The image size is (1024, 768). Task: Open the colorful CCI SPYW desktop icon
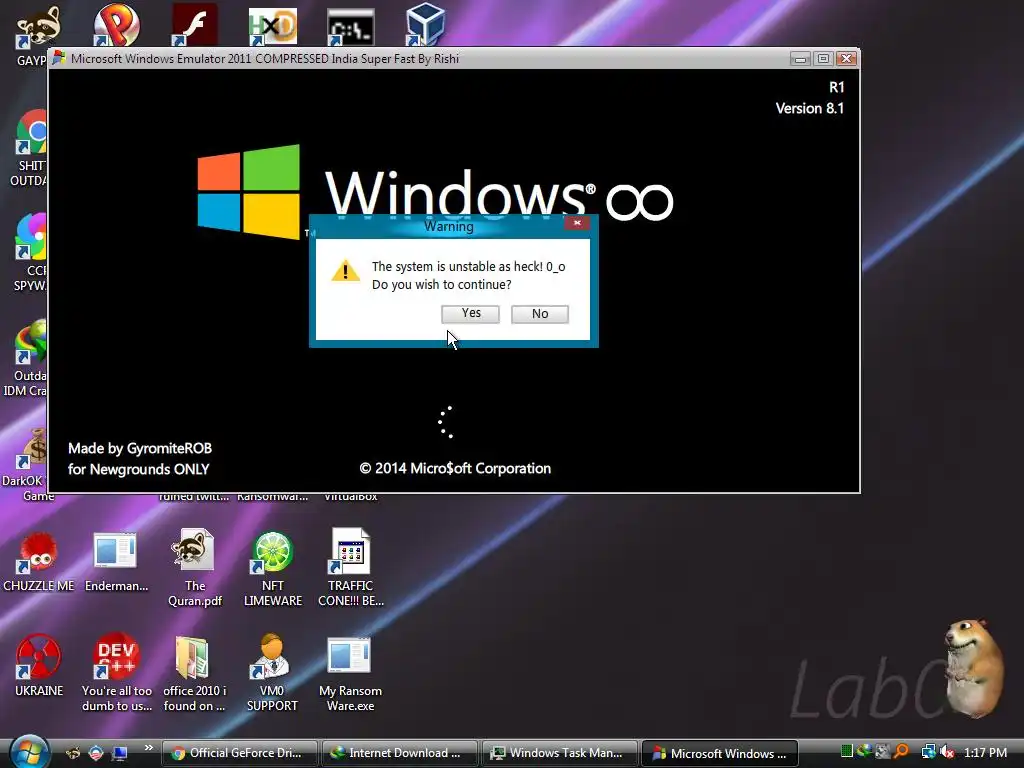(30, 236)
